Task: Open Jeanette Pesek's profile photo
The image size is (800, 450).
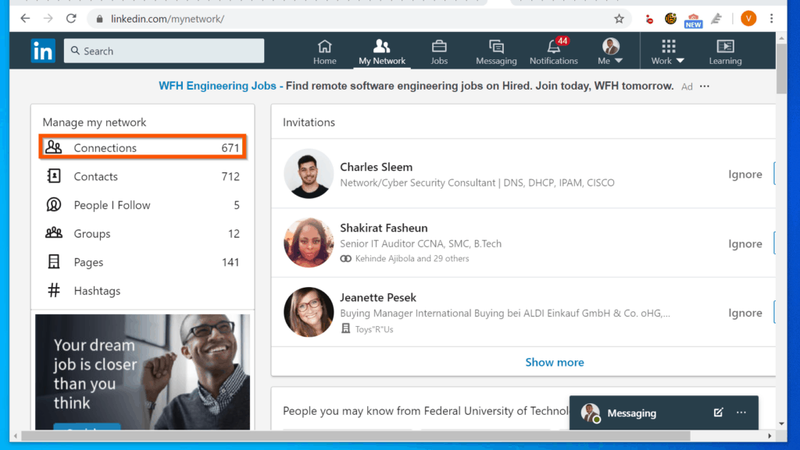Action: (x=309, y=312)
